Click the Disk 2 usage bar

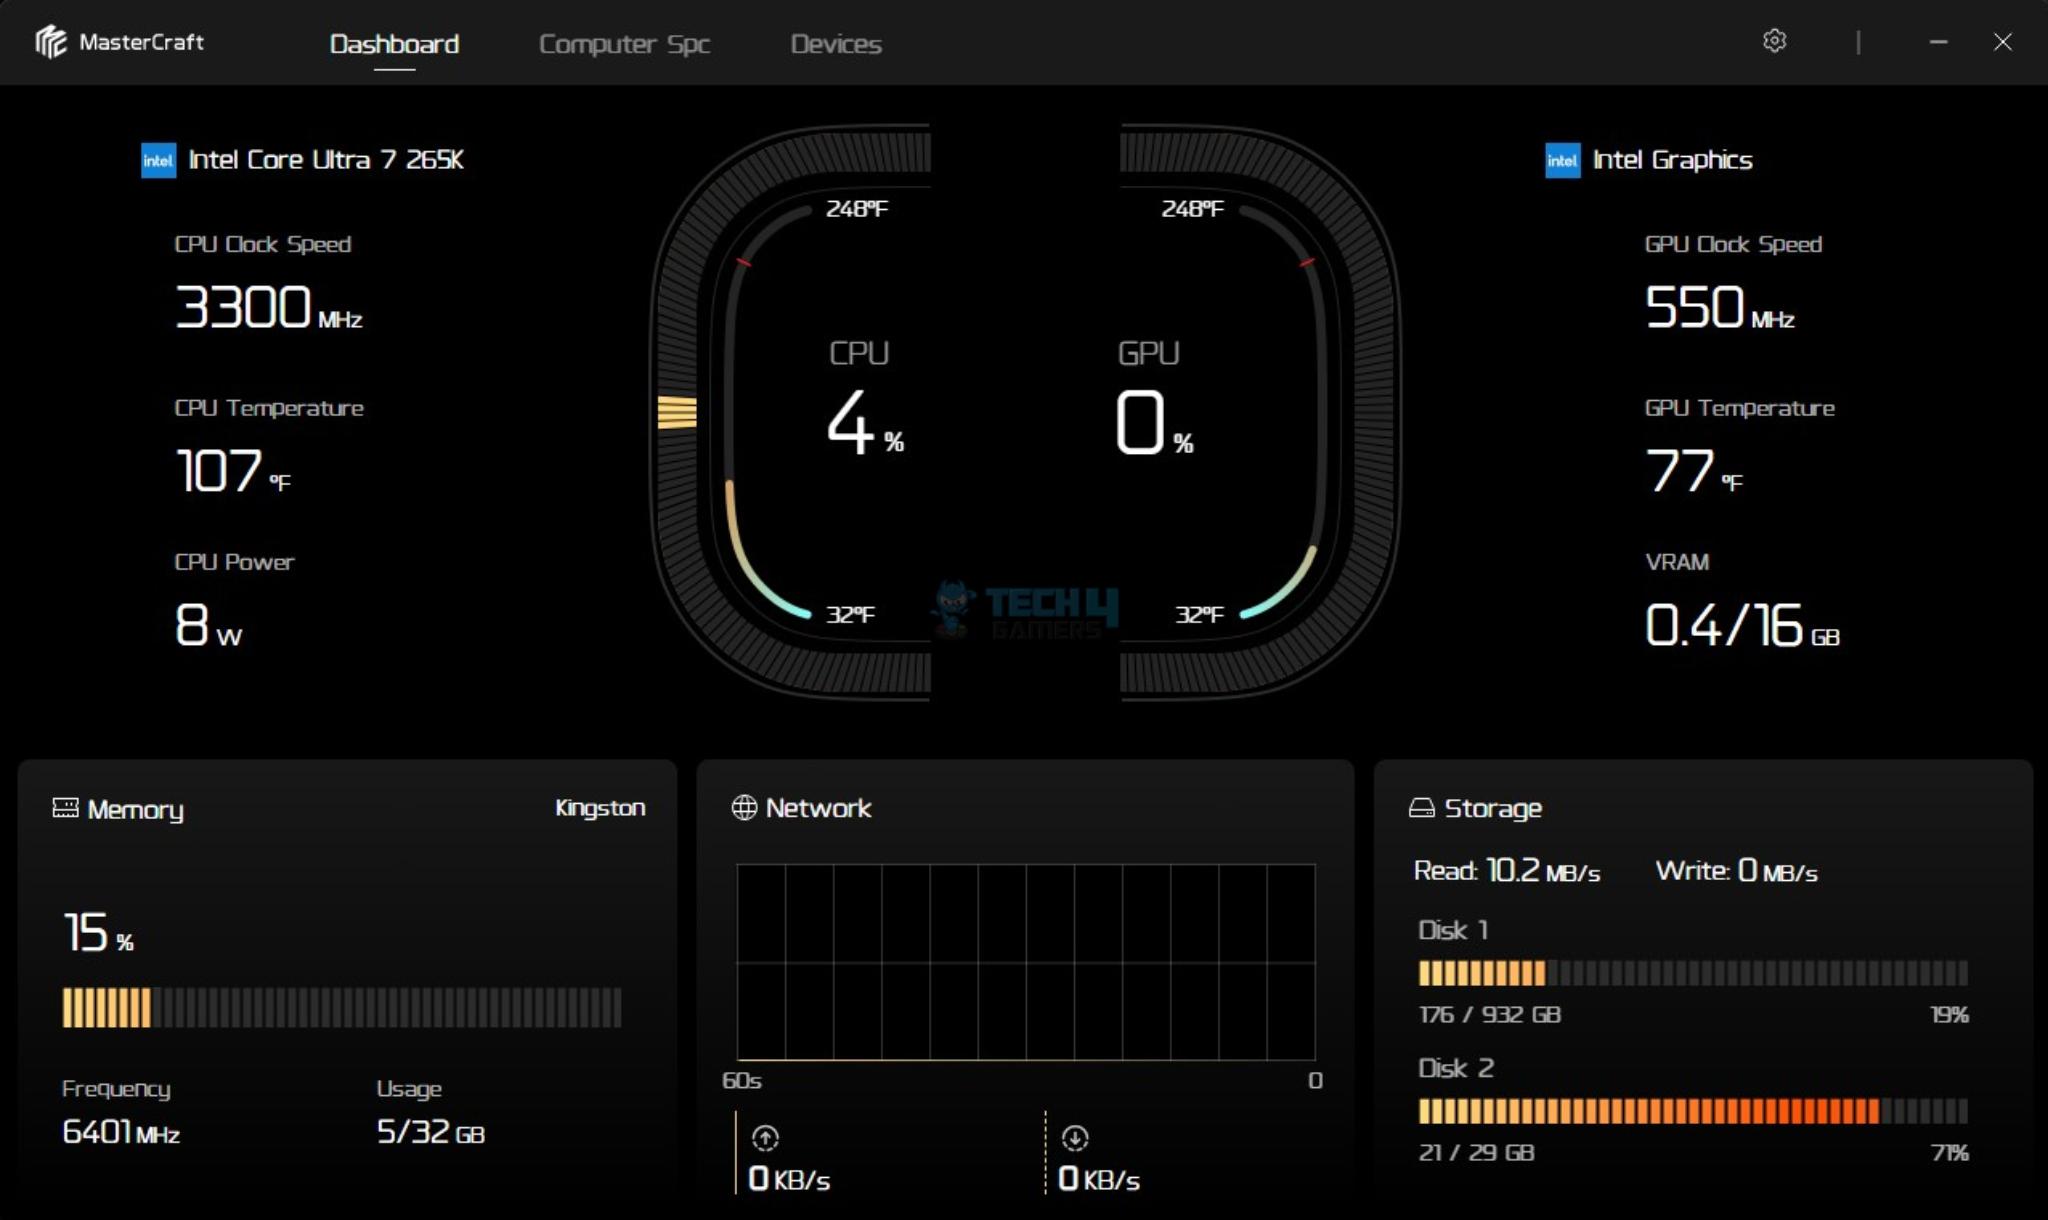tap(1692, 1111)
